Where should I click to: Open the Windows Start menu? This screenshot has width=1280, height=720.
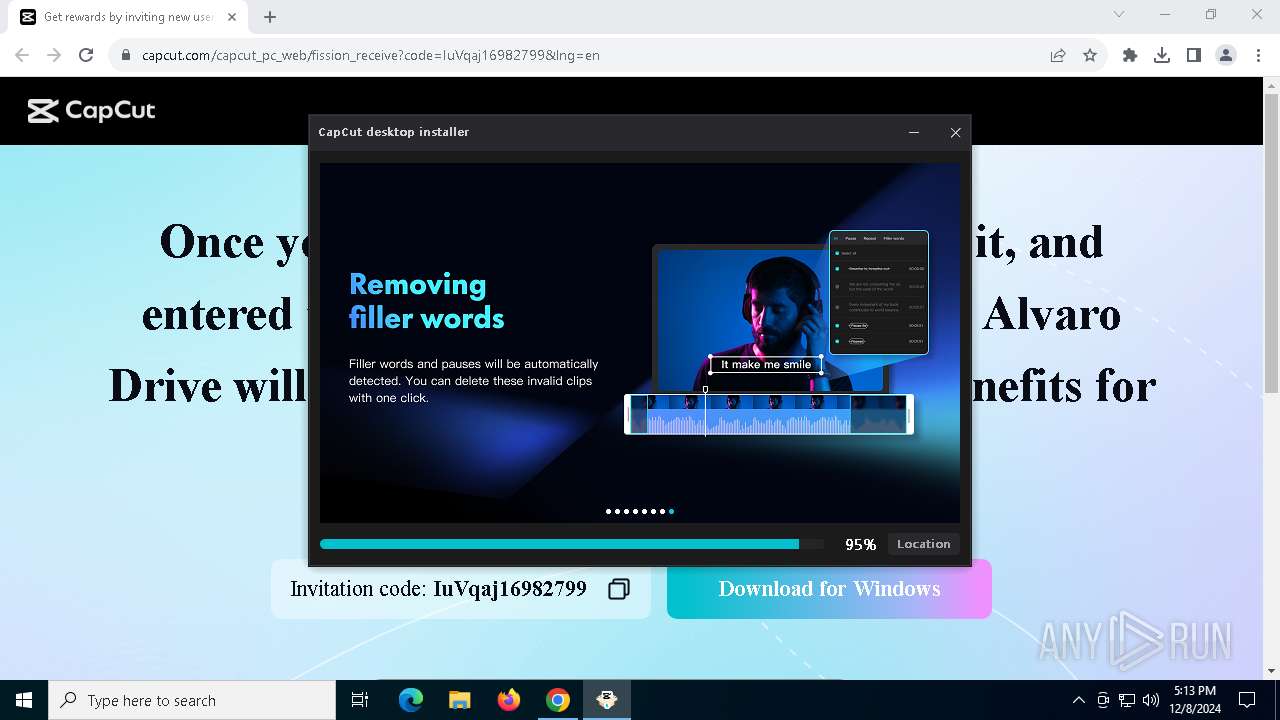24,700
